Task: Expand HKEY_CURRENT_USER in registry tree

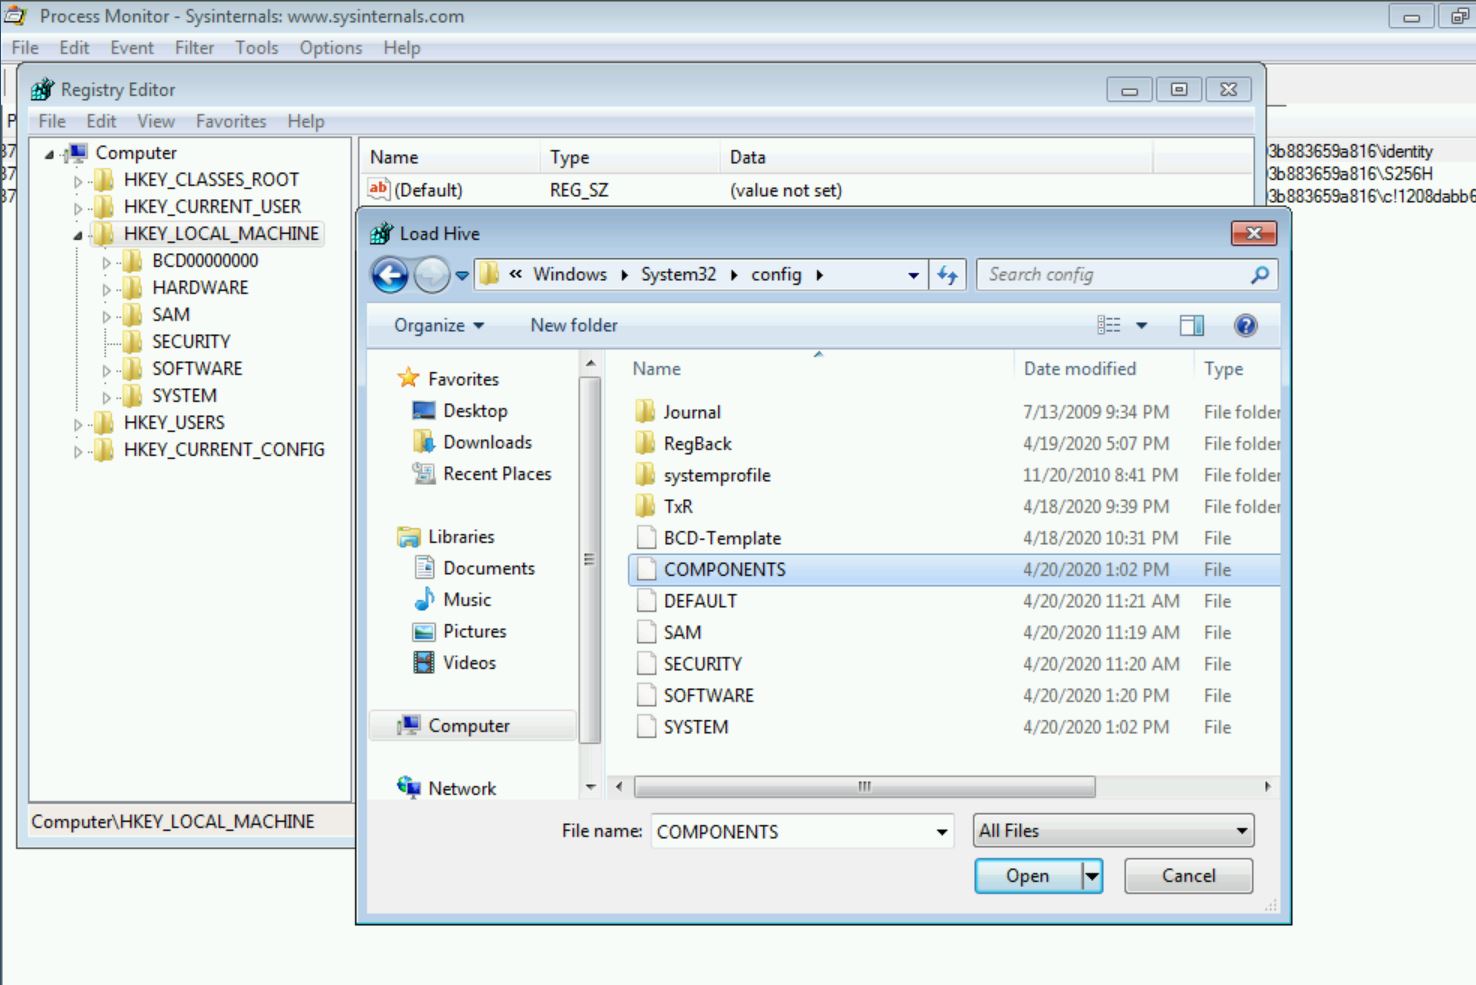Action: coord(79,208)
